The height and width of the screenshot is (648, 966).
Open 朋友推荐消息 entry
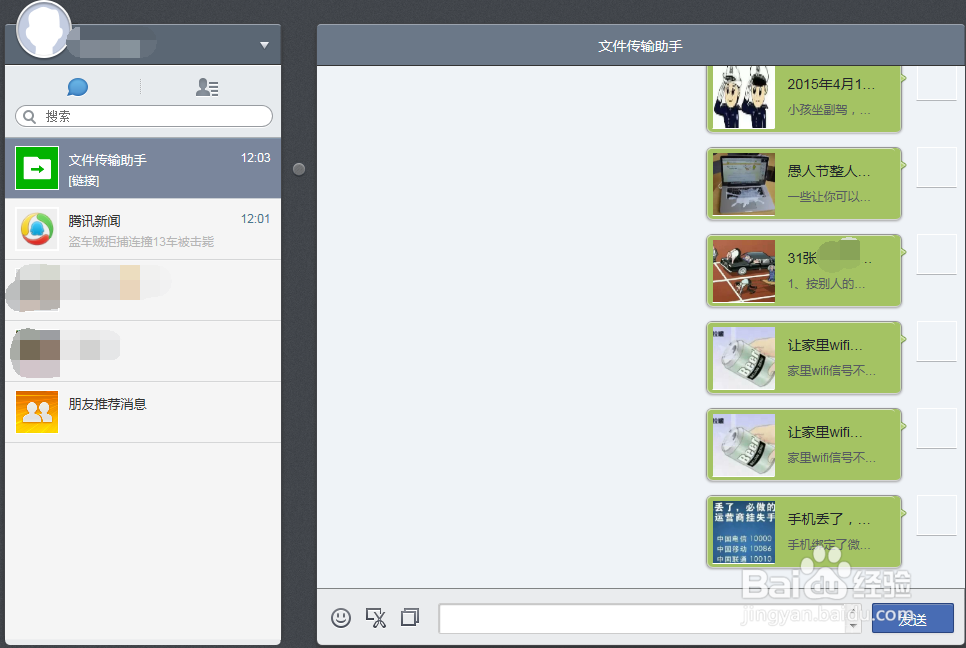point(143,412)
